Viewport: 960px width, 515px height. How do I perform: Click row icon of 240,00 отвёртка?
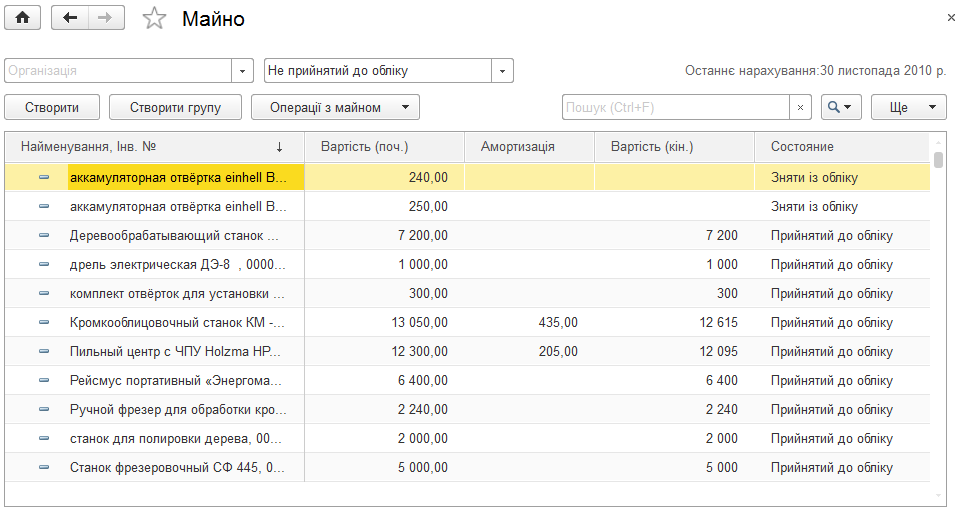(x=44, y=177)
